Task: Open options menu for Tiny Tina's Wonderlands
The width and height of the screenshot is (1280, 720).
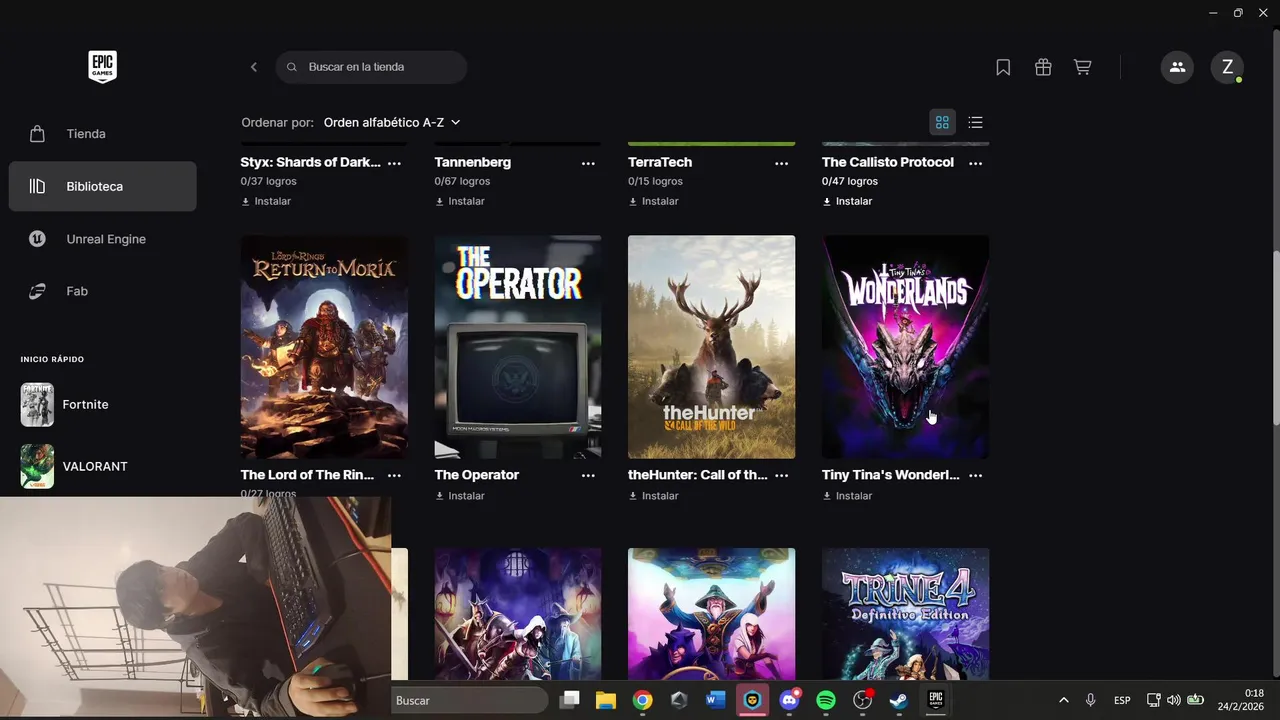Action: 975,476
